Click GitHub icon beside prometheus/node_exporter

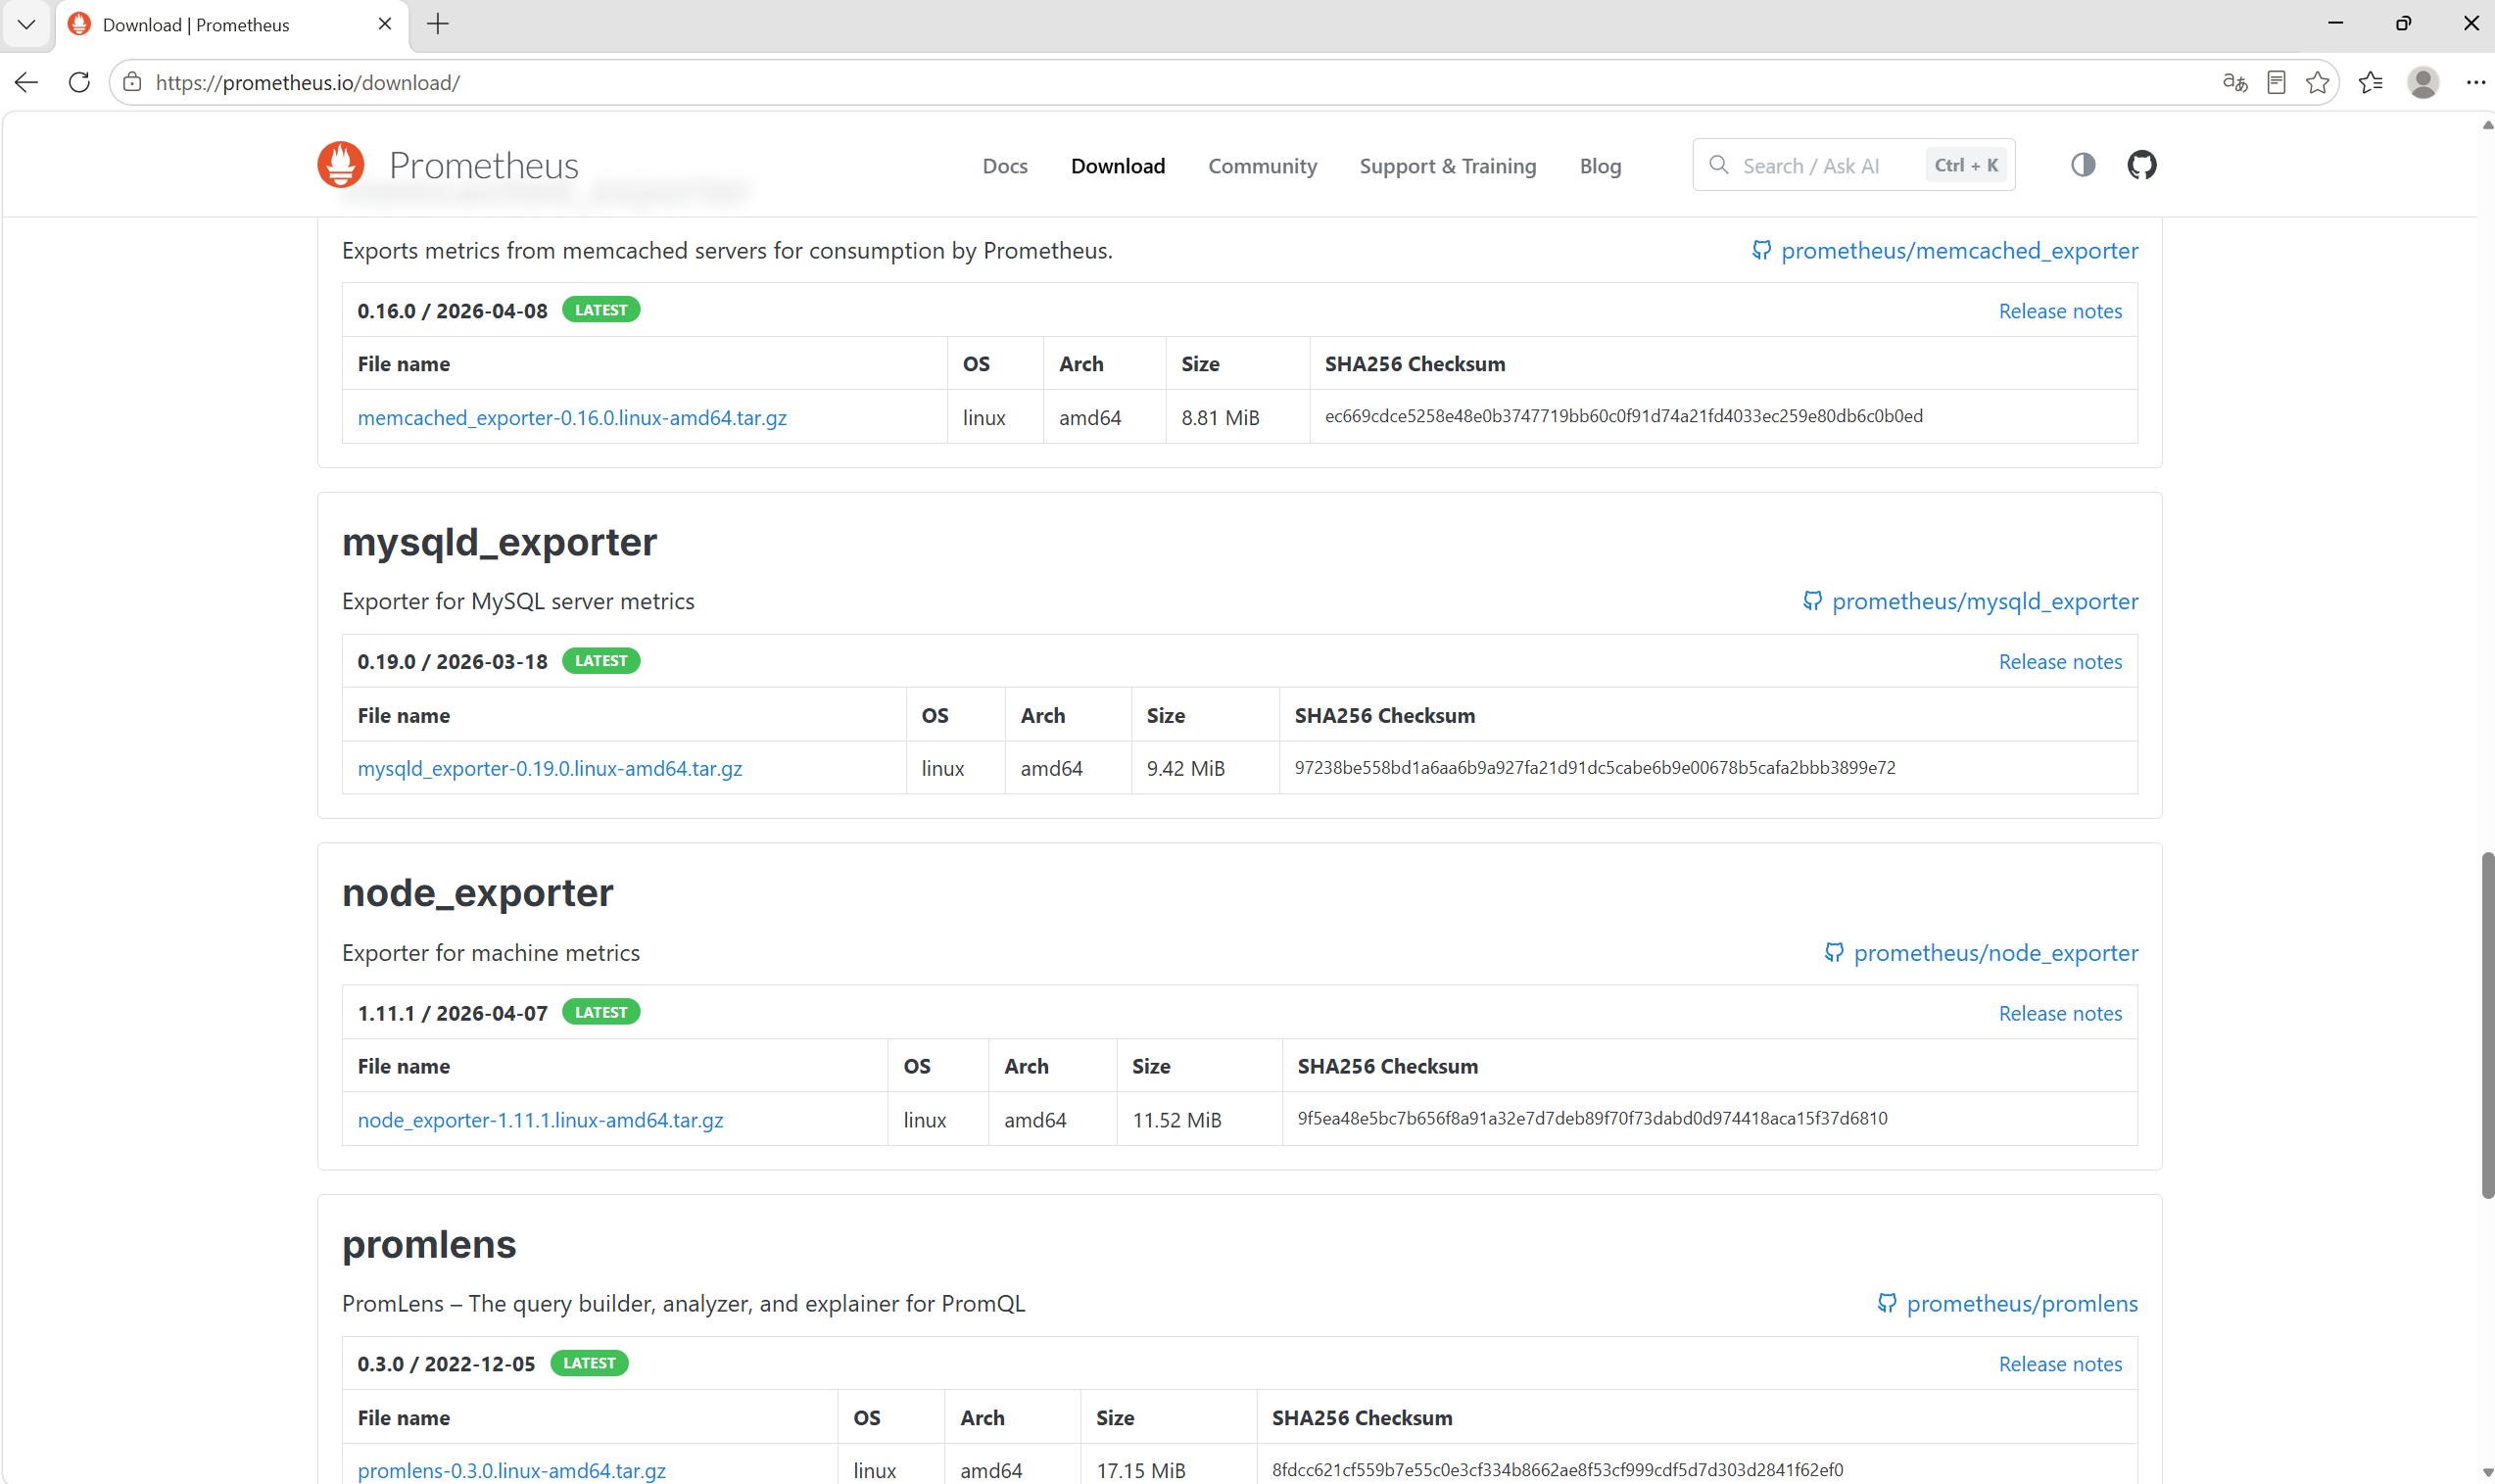[1833, 952]
